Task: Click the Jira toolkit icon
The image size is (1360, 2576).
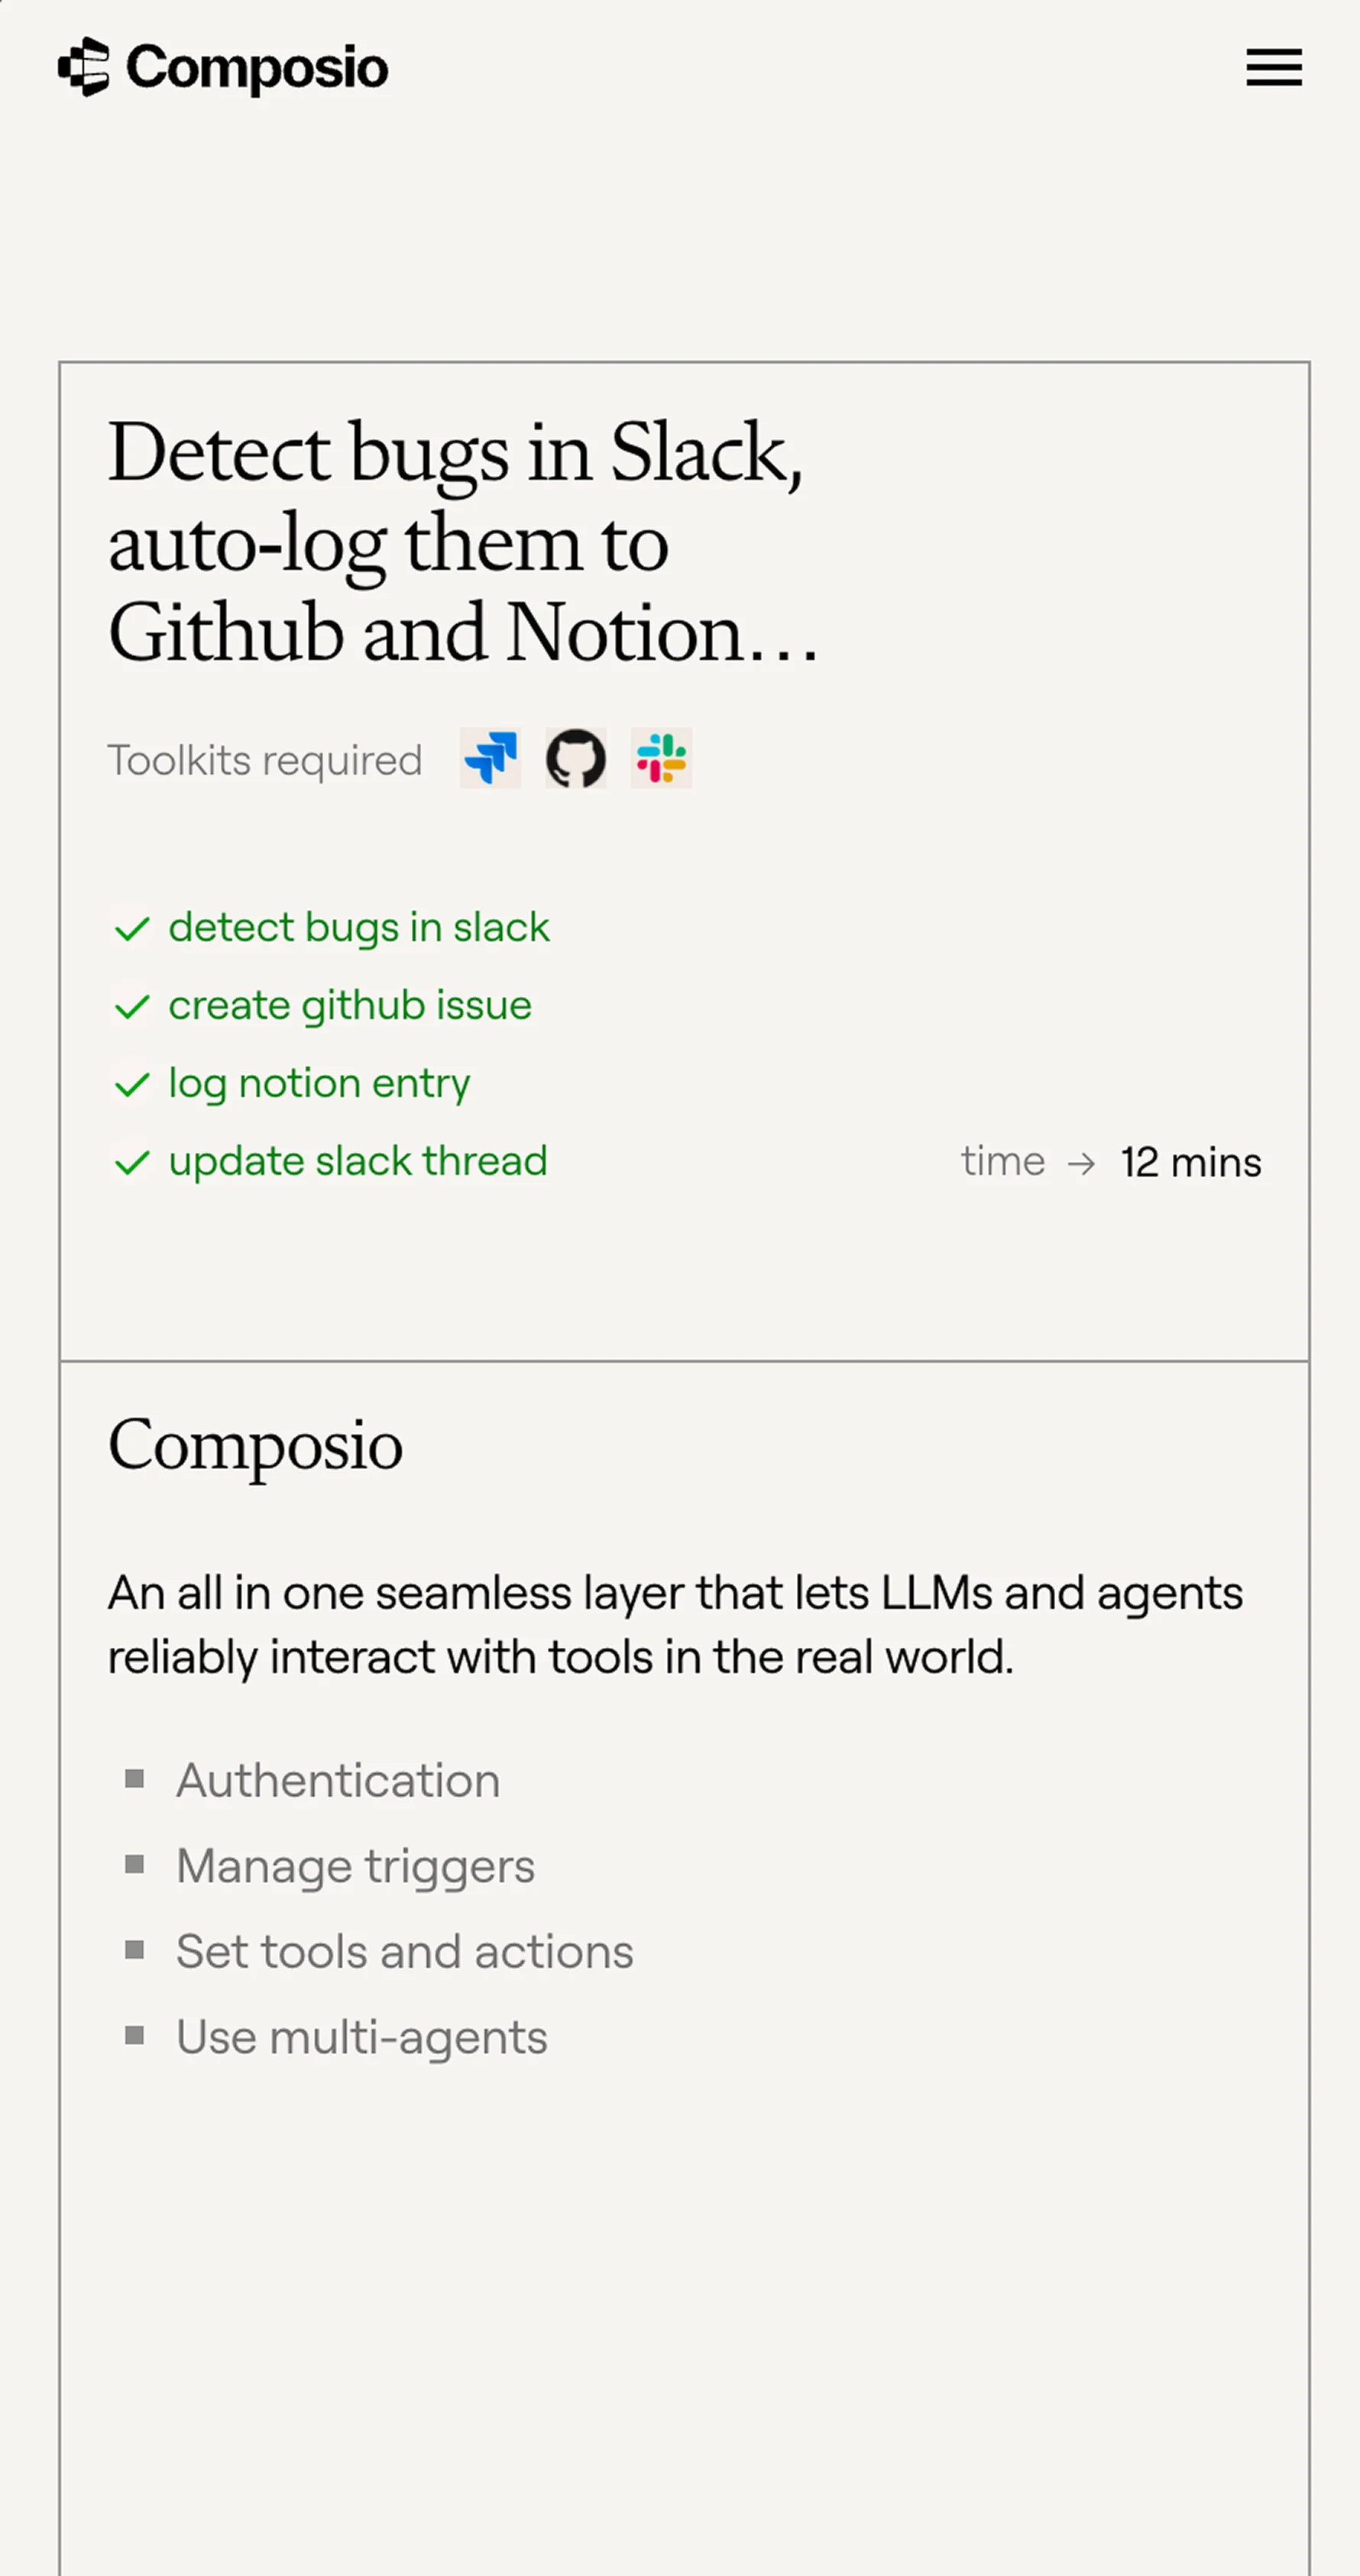Action: pos(490,758)
